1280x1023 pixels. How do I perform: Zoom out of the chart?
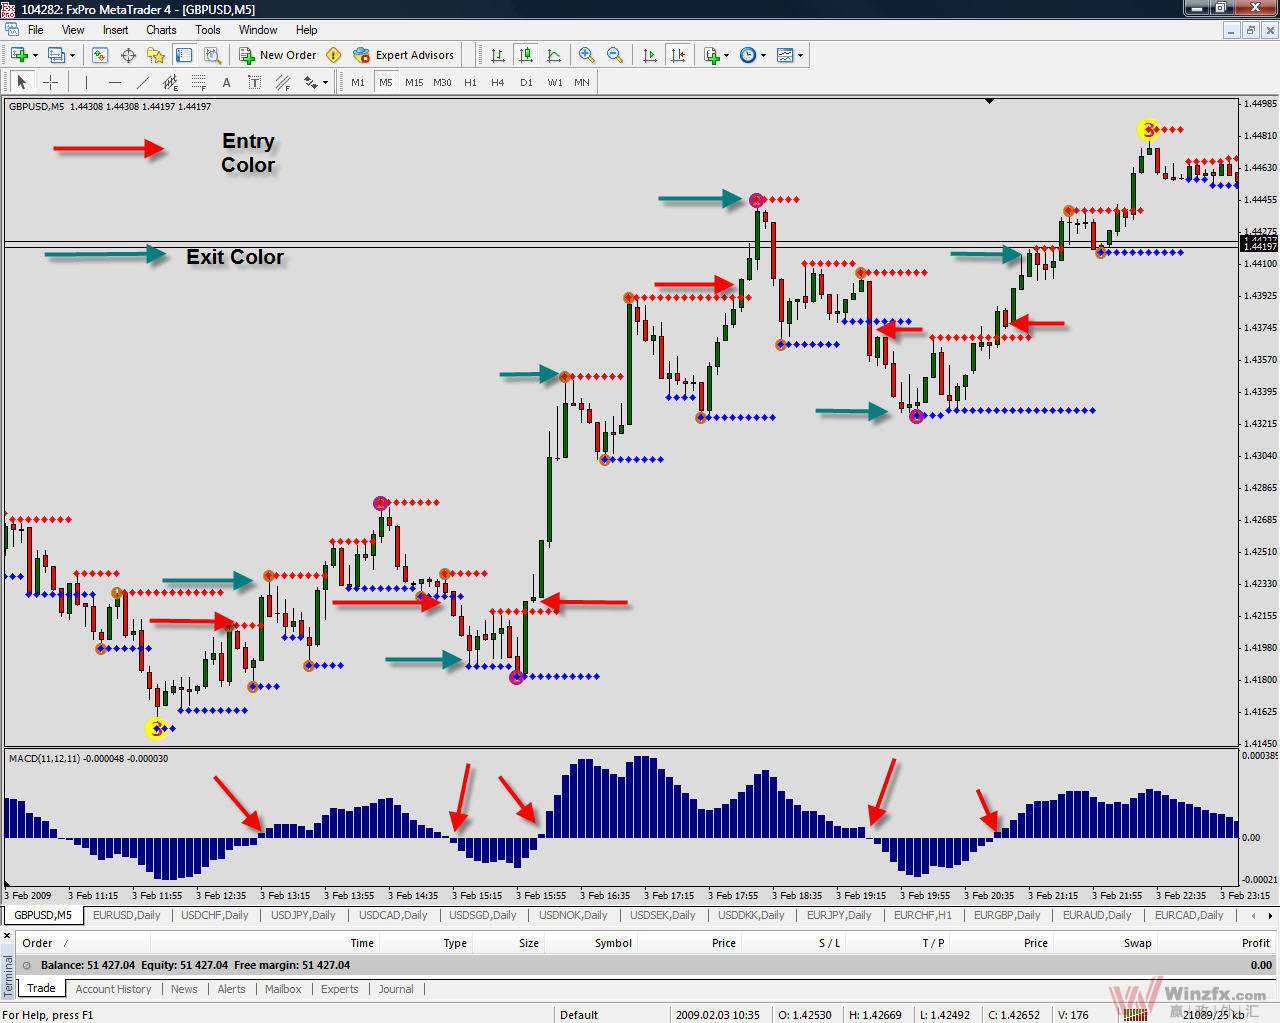tap(615, 55)
